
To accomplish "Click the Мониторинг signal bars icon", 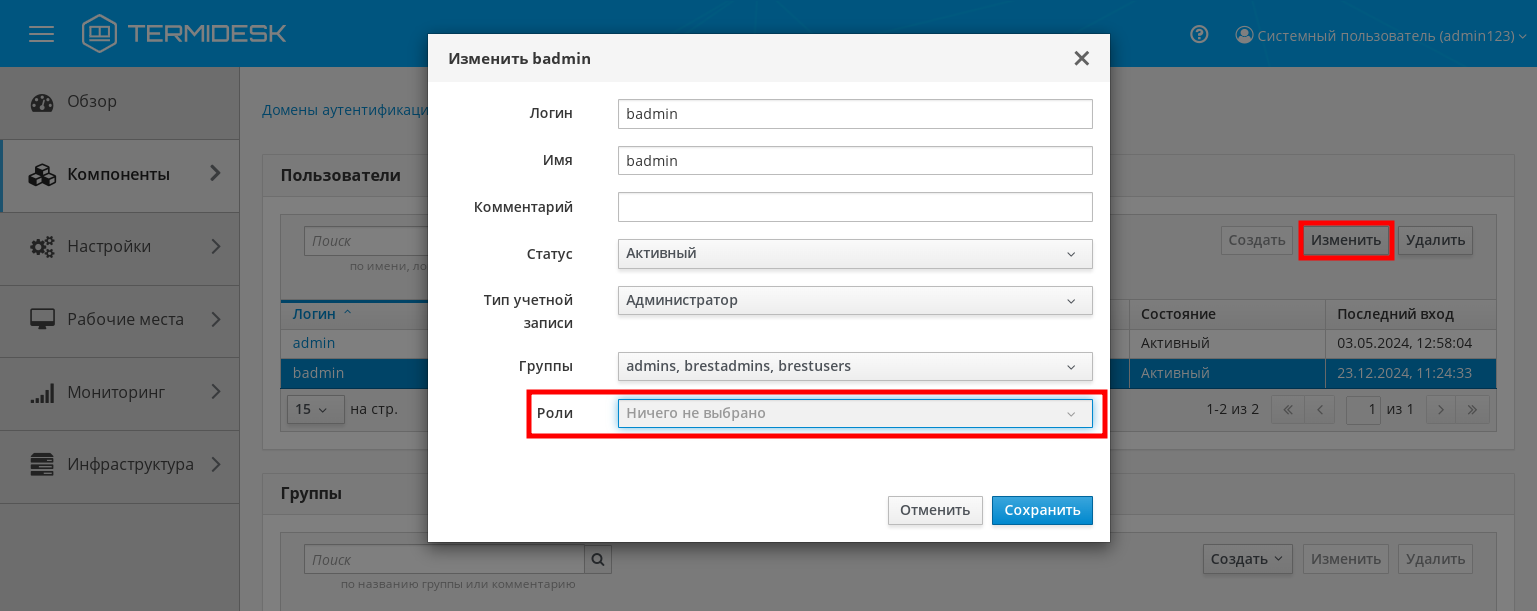I will tap(42, 392).
